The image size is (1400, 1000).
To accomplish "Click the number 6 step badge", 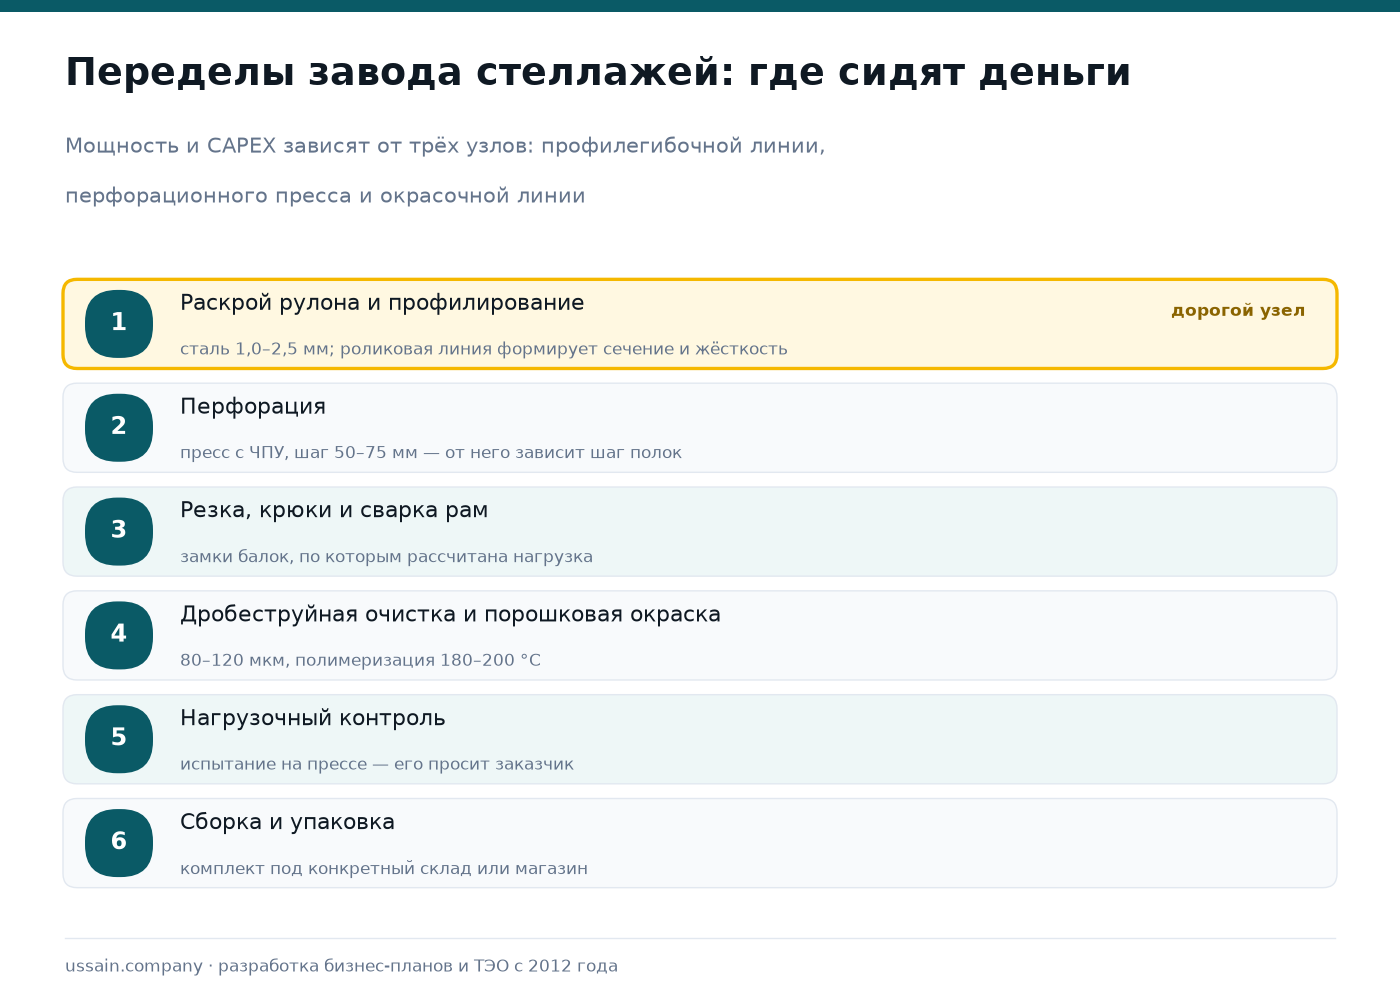I will [119, 843].
